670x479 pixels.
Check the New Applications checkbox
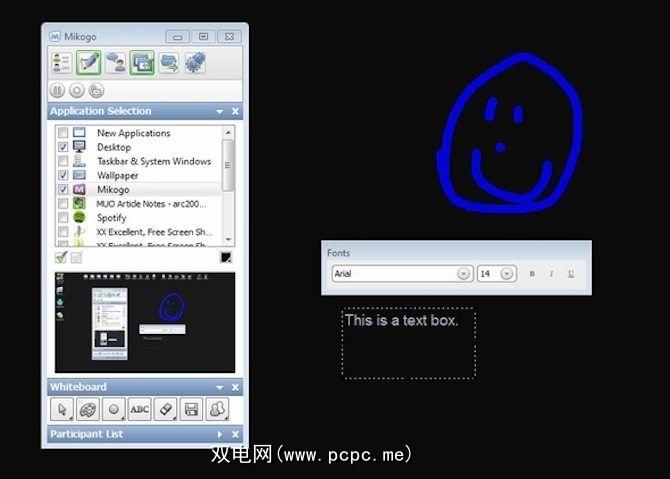pyautogui.click(x=63, y=133)
